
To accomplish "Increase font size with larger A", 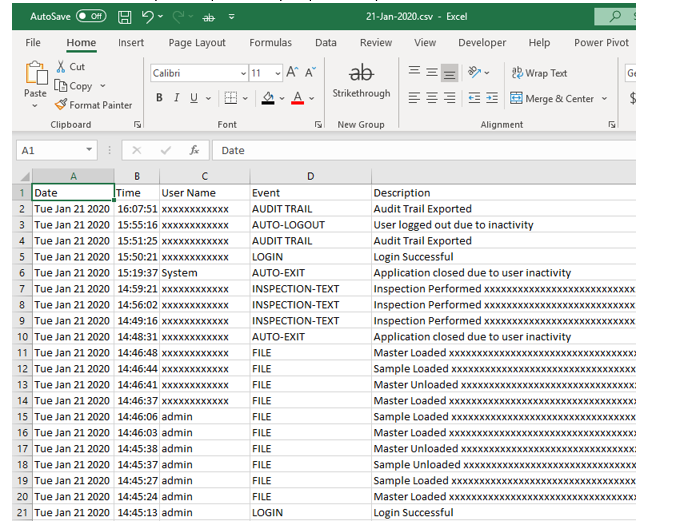I will (292, 73).
